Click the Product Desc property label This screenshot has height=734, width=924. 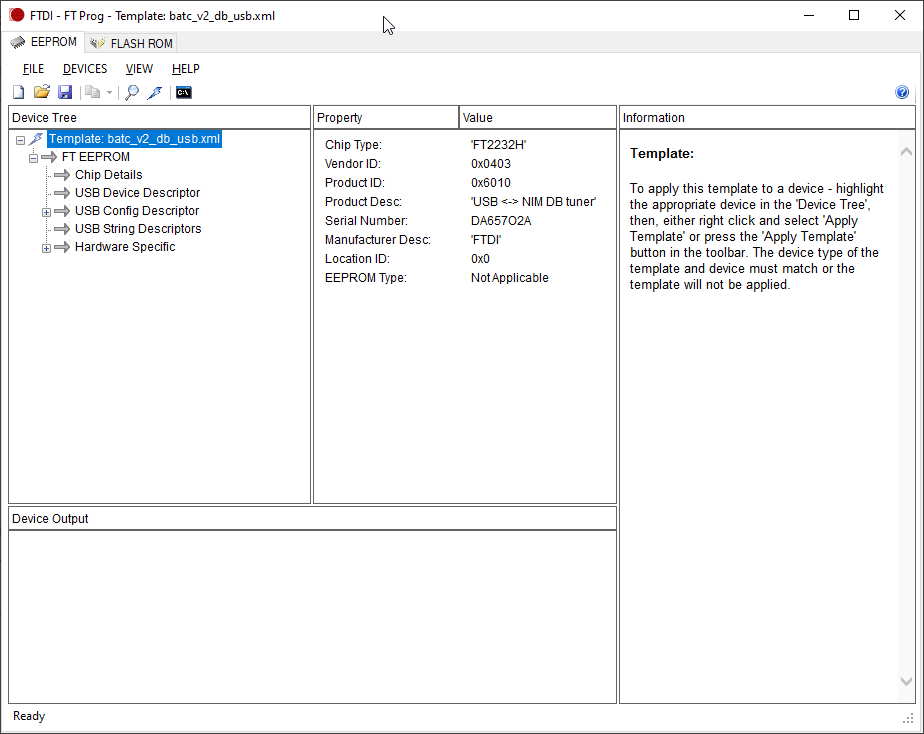(363, 201)
